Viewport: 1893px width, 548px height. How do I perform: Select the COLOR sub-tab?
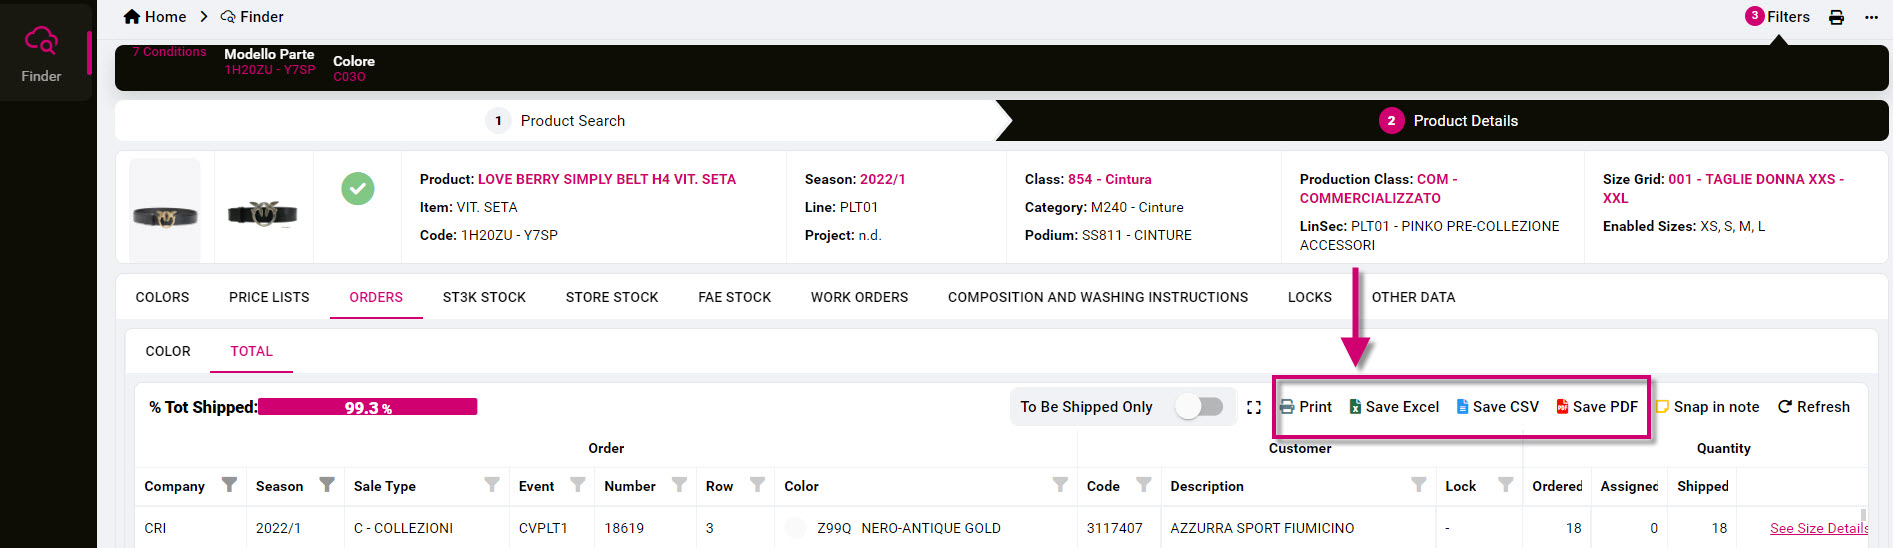(168, 351)
